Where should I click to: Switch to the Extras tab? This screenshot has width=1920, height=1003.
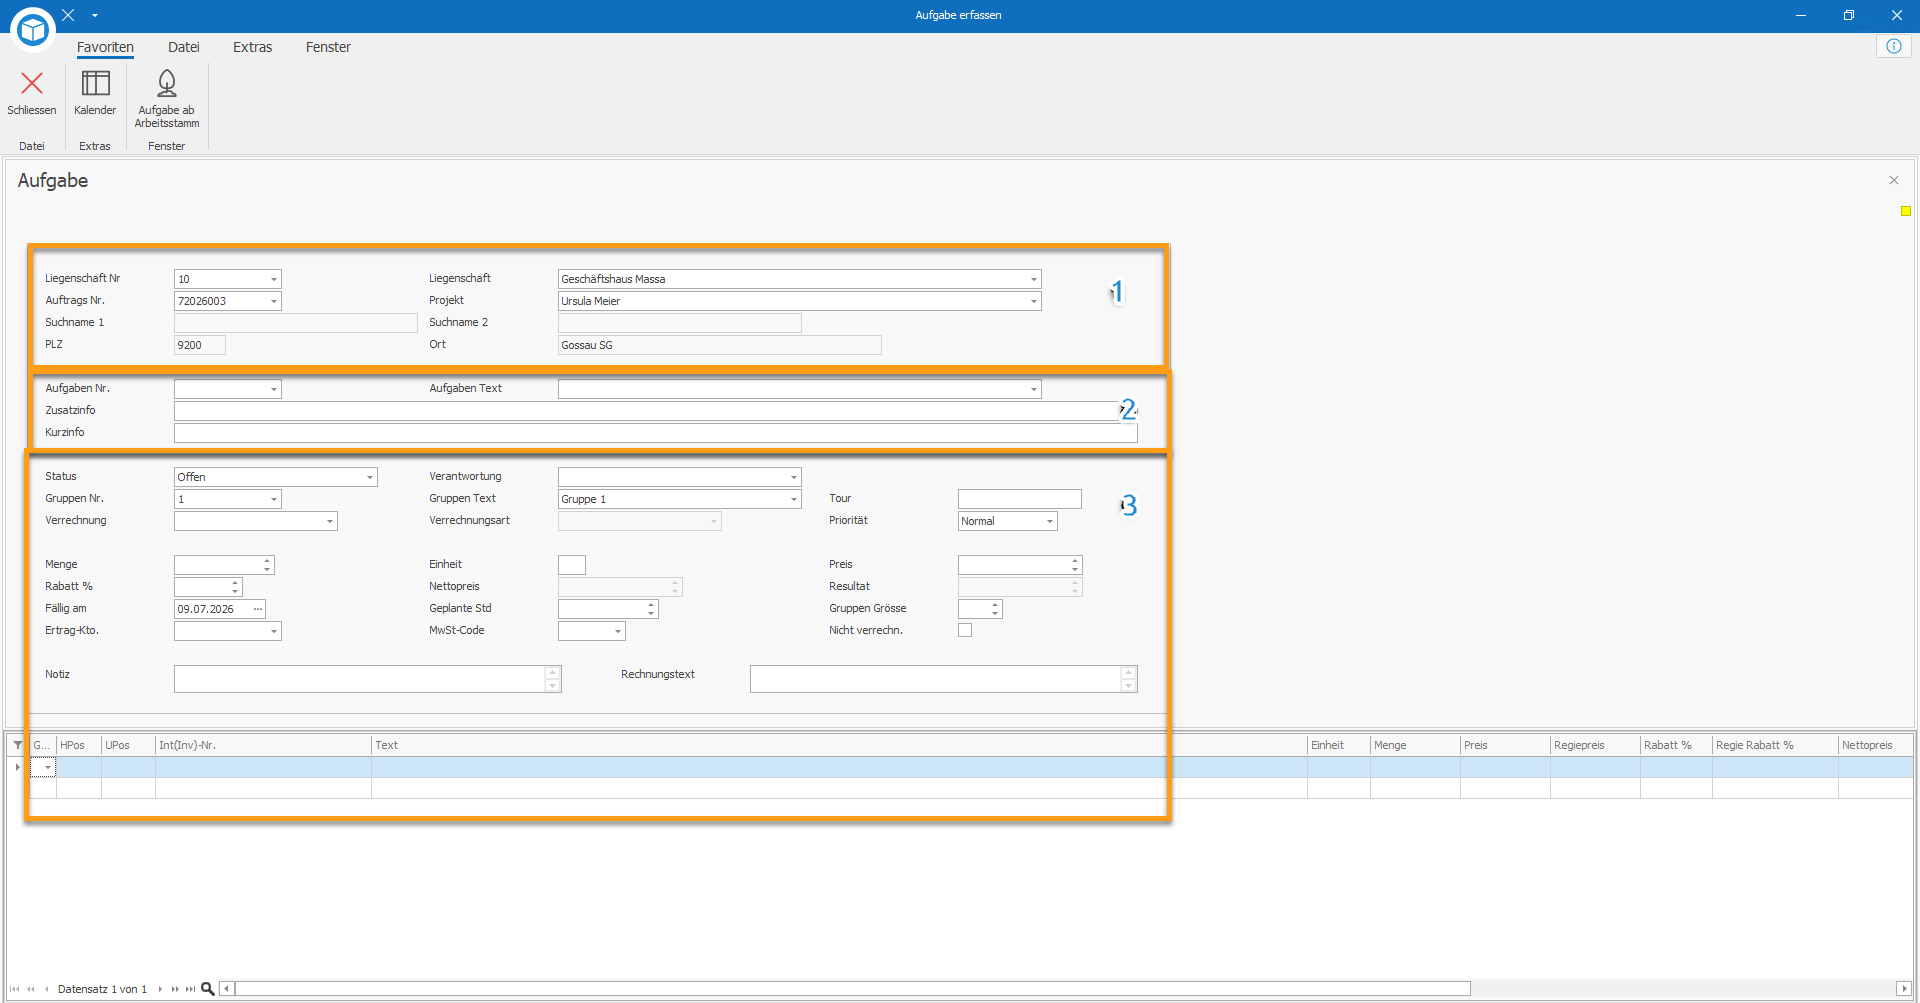coord(253,47)
